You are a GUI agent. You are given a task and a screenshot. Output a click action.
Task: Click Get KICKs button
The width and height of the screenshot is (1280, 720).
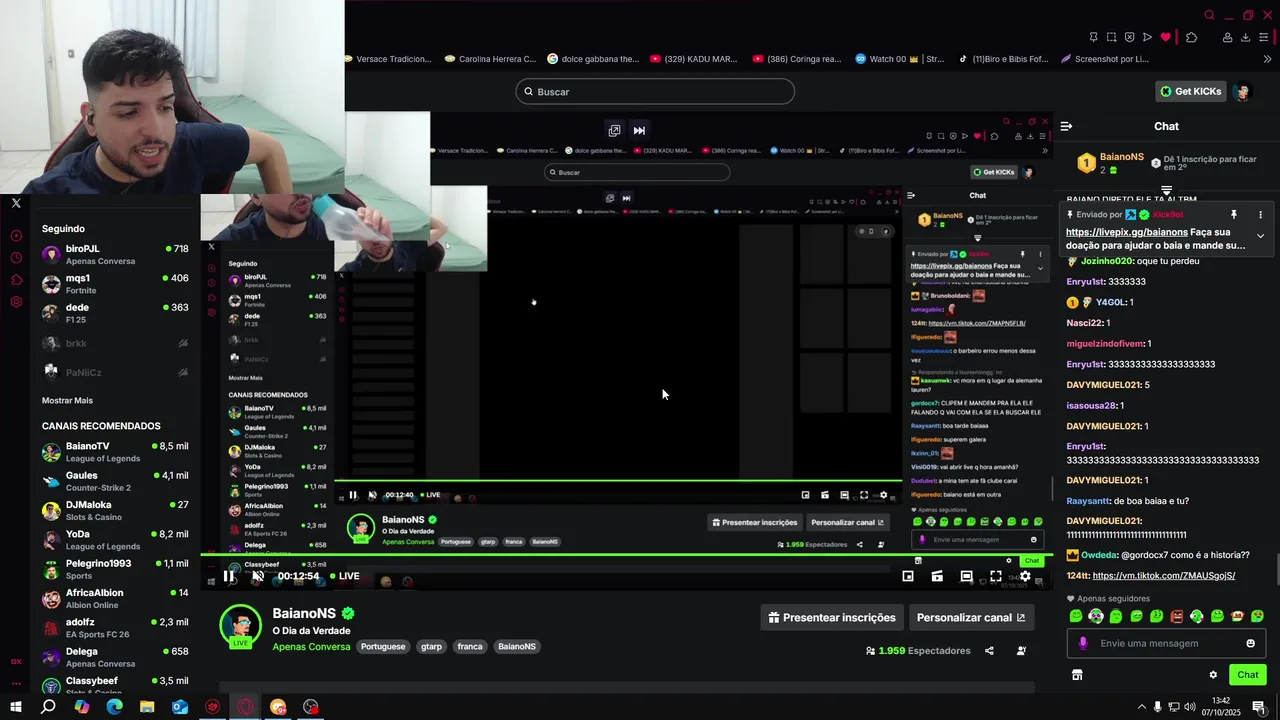point(1190,91)
